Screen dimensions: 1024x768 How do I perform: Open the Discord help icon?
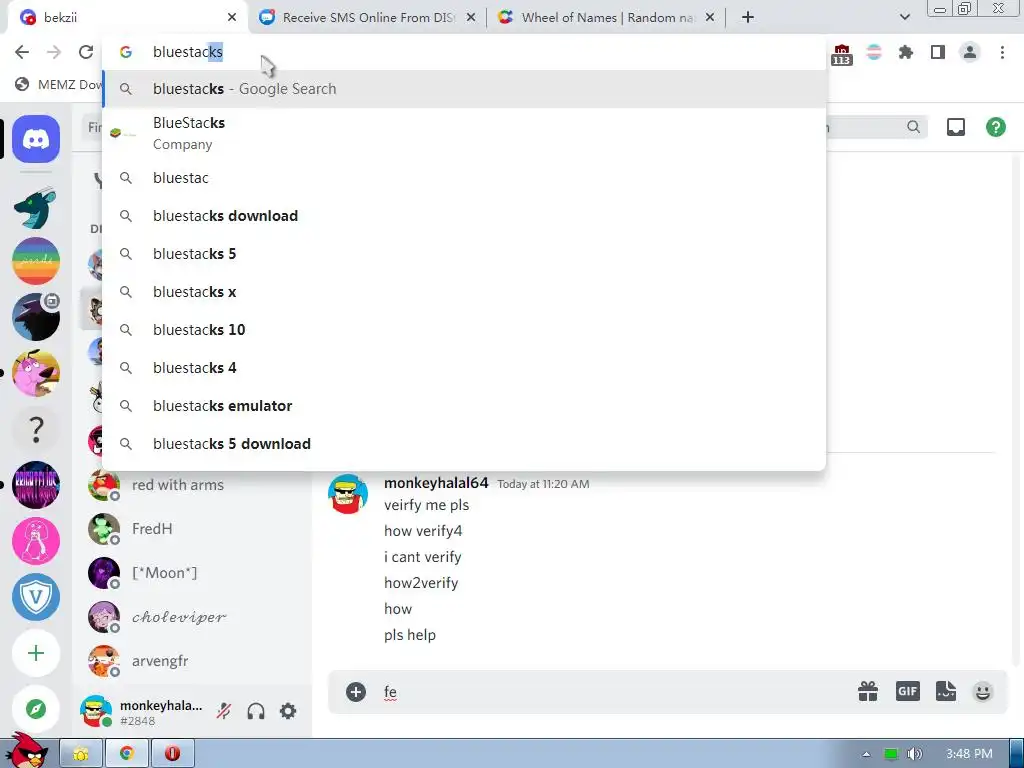pyautogui.click(x=996, y=127)
